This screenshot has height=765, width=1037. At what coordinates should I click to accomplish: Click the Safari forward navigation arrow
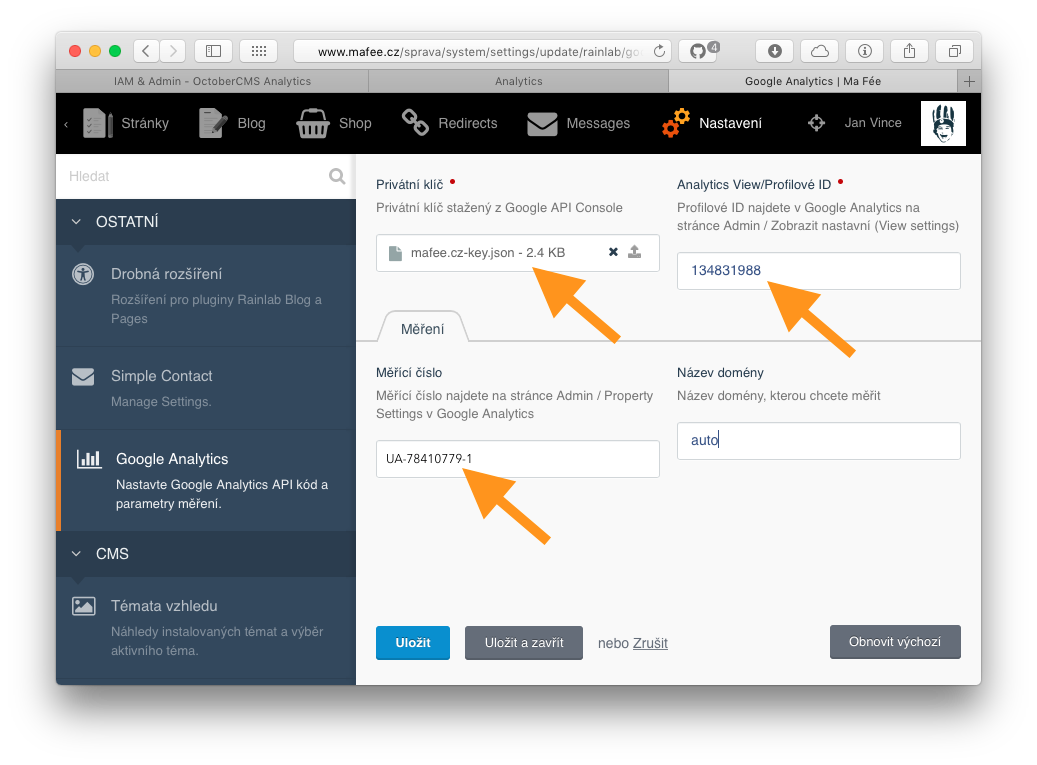[x=173, y=51]
